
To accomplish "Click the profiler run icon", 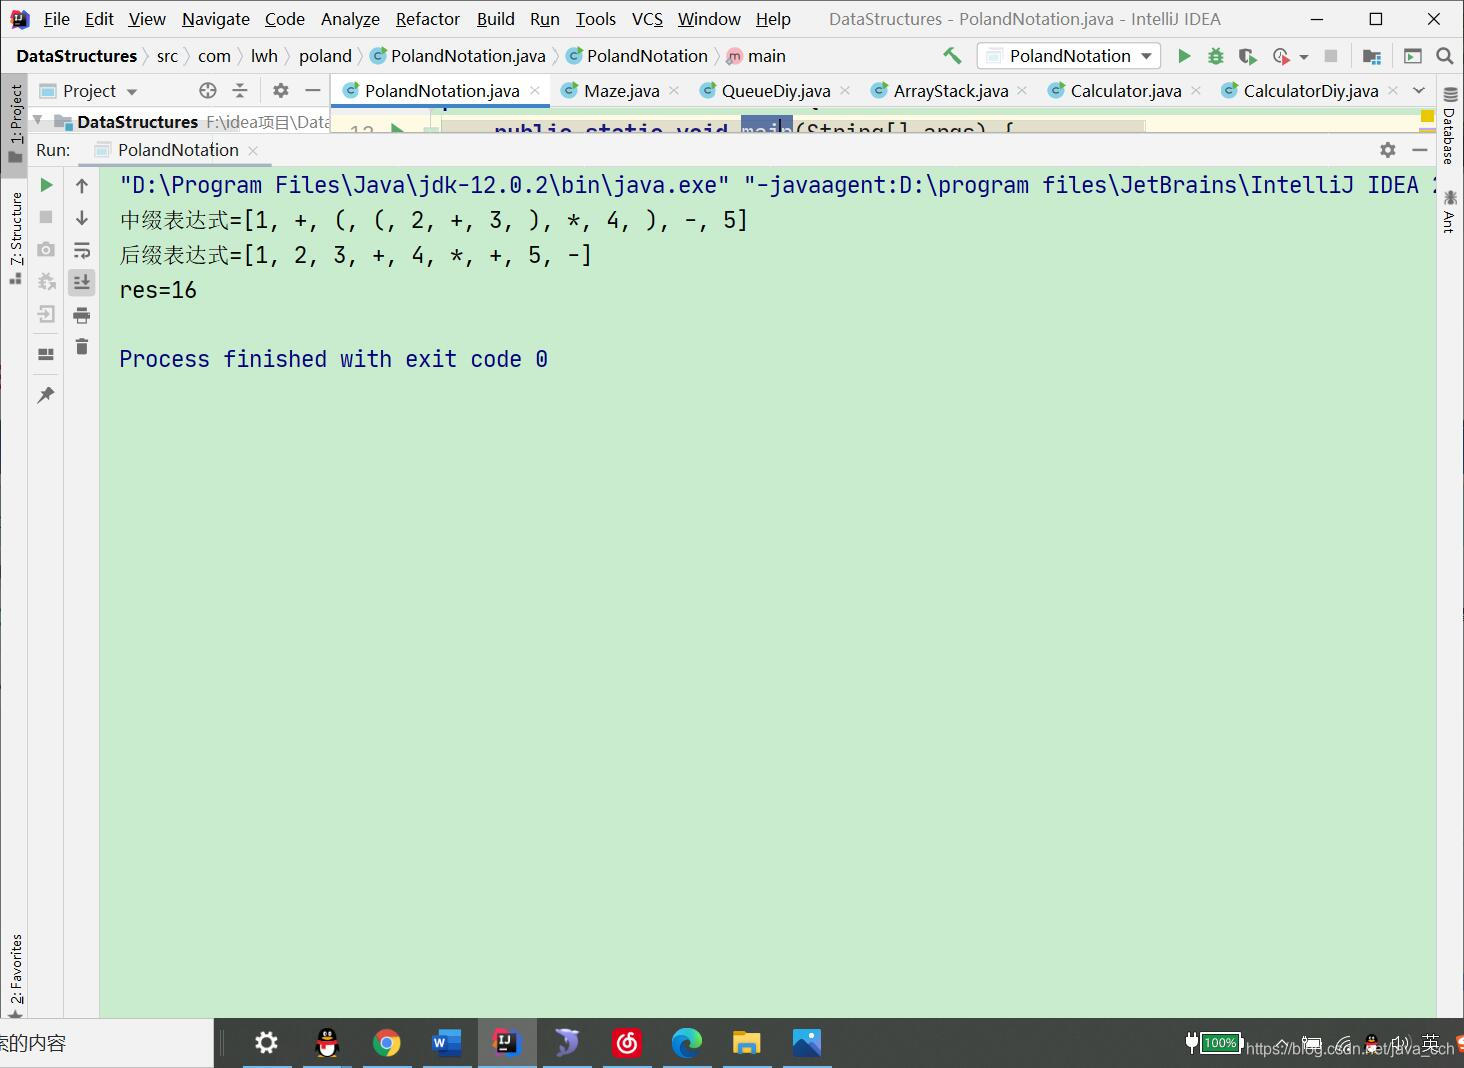I will click(1281, 56).
